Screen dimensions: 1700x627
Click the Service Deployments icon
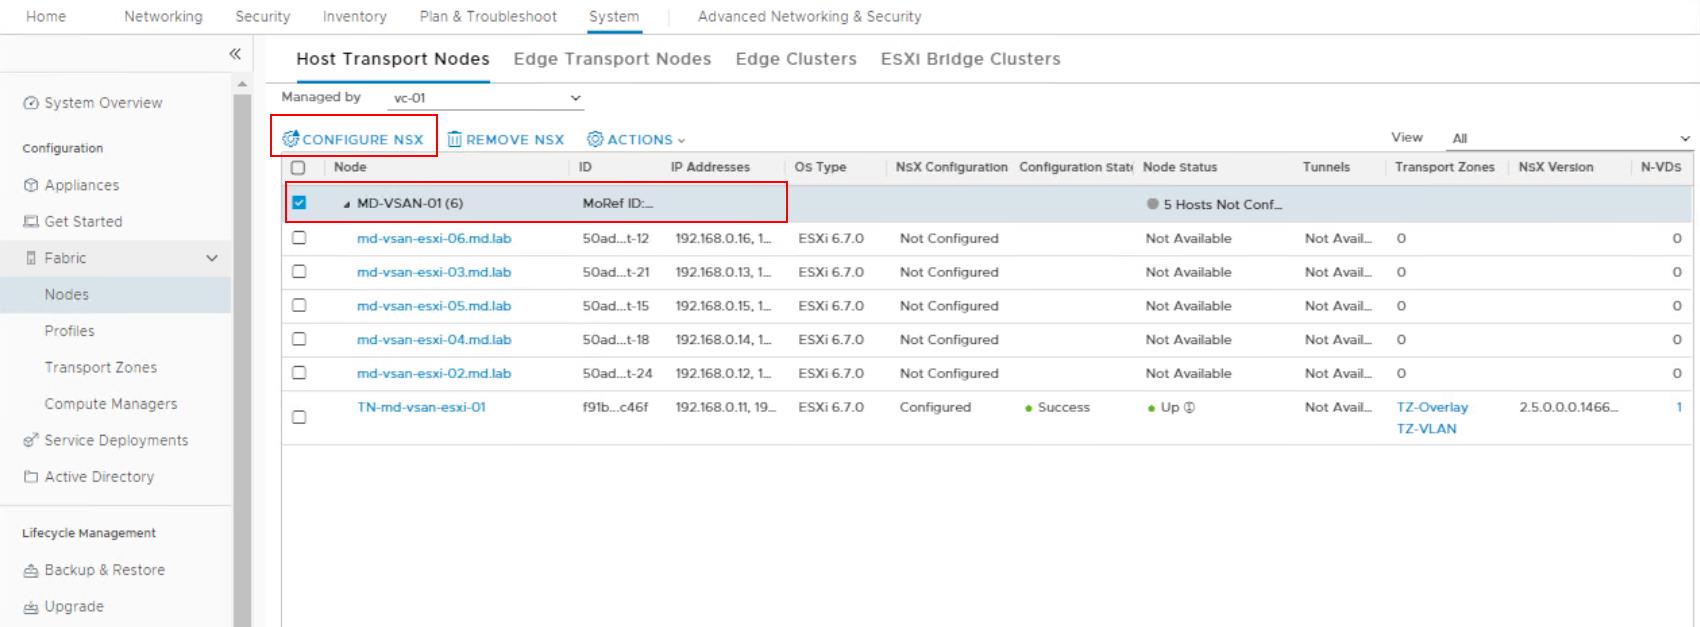[31, 440]
